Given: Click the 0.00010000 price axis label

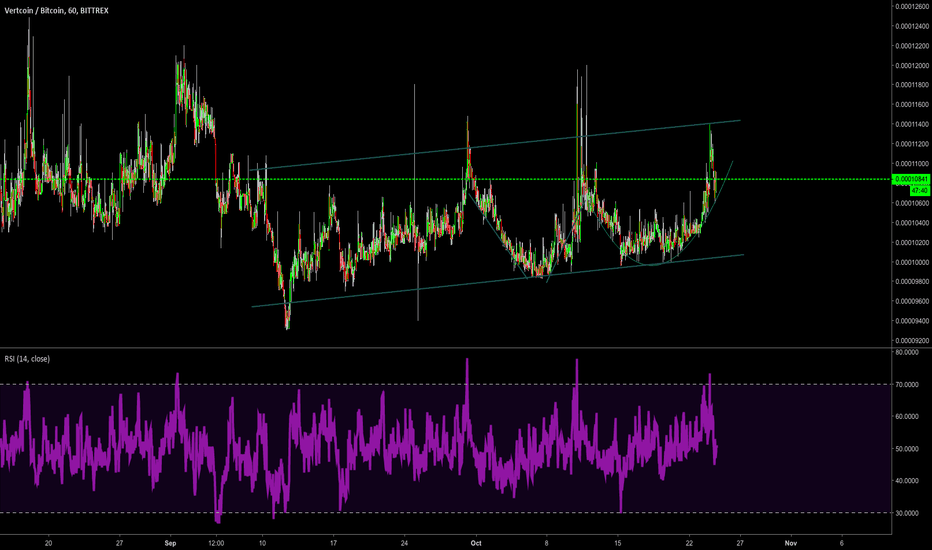Looking at the screenshot, I should 912,262.
